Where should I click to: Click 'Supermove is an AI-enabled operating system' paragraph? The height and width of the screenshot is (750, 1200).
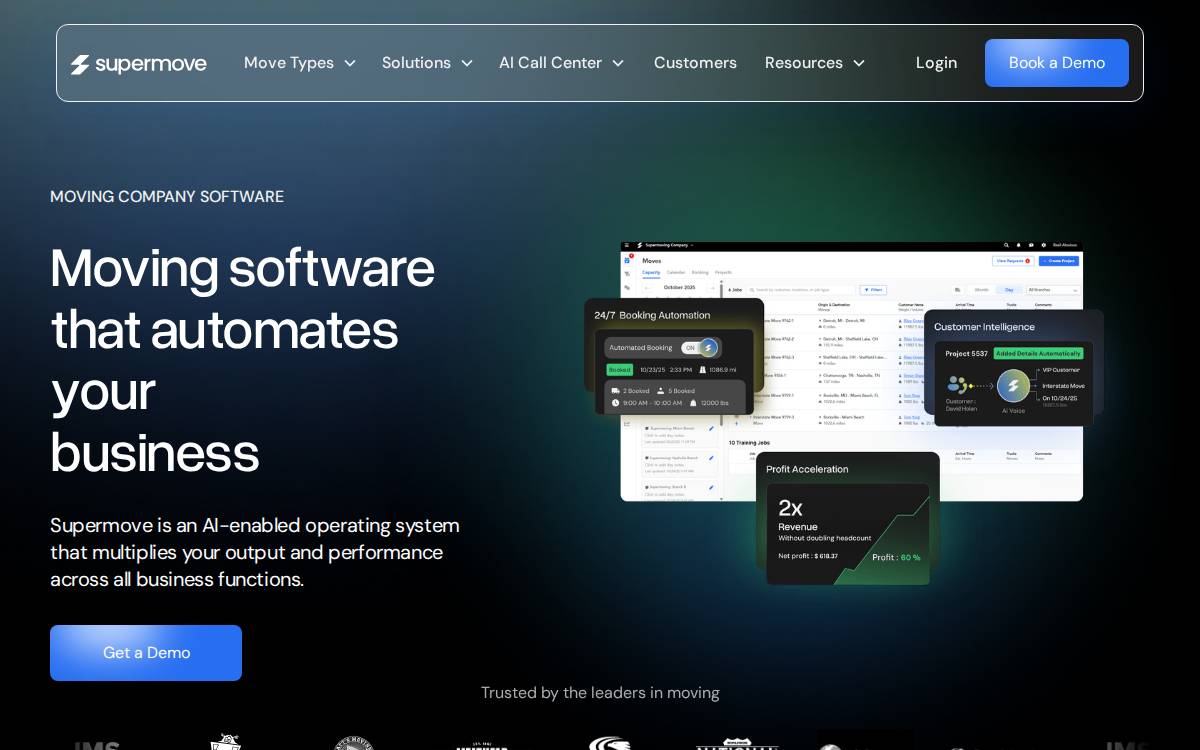255,552
